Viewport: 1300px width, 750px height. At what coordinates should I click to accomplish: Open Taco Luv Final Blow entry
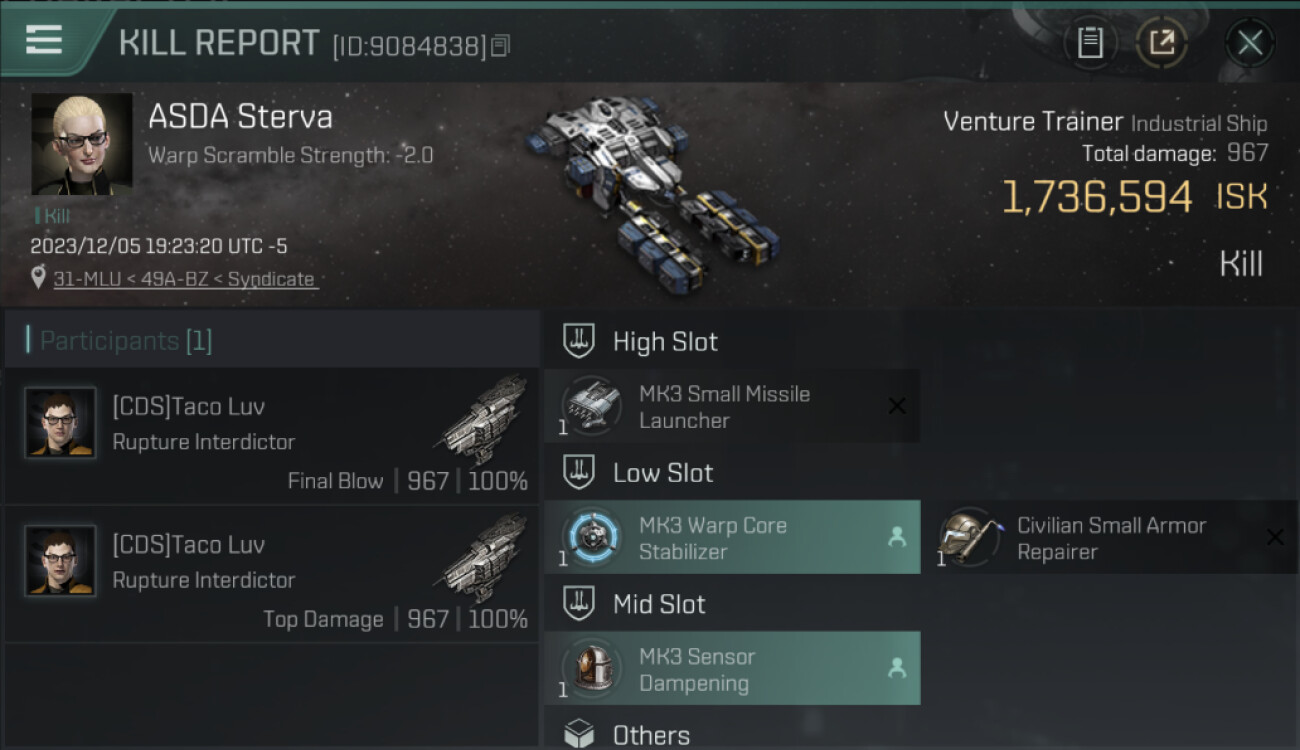click(272, 436)
